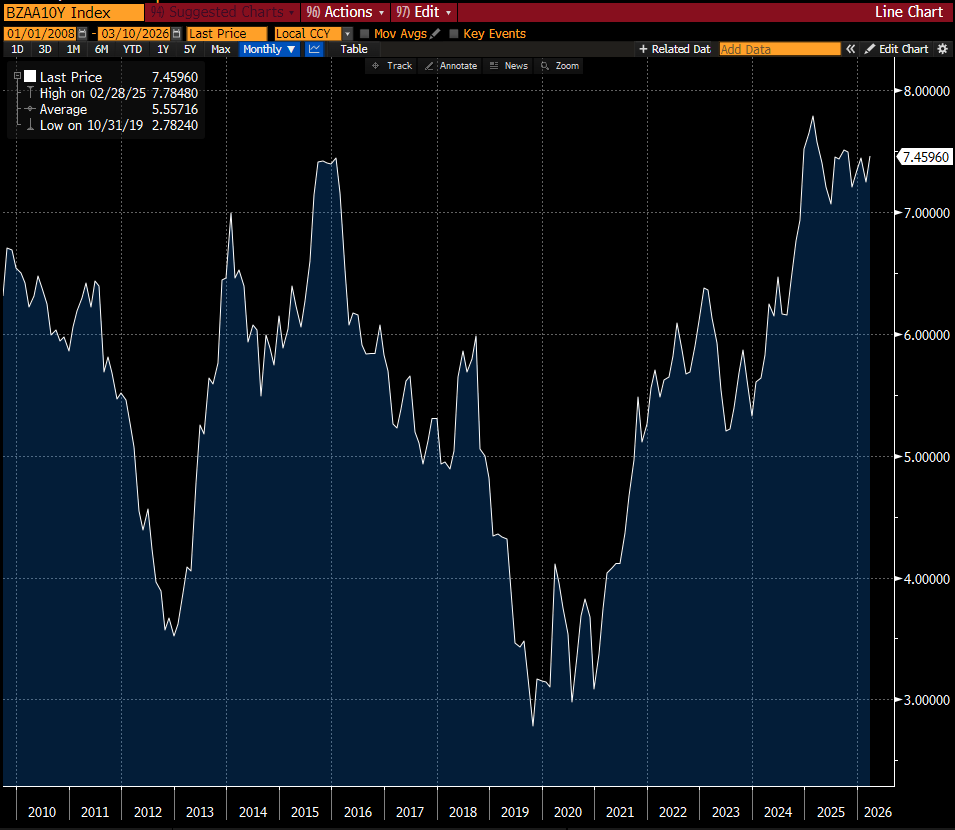
Task: Select the 1D range tab
Action: point(18,49)
